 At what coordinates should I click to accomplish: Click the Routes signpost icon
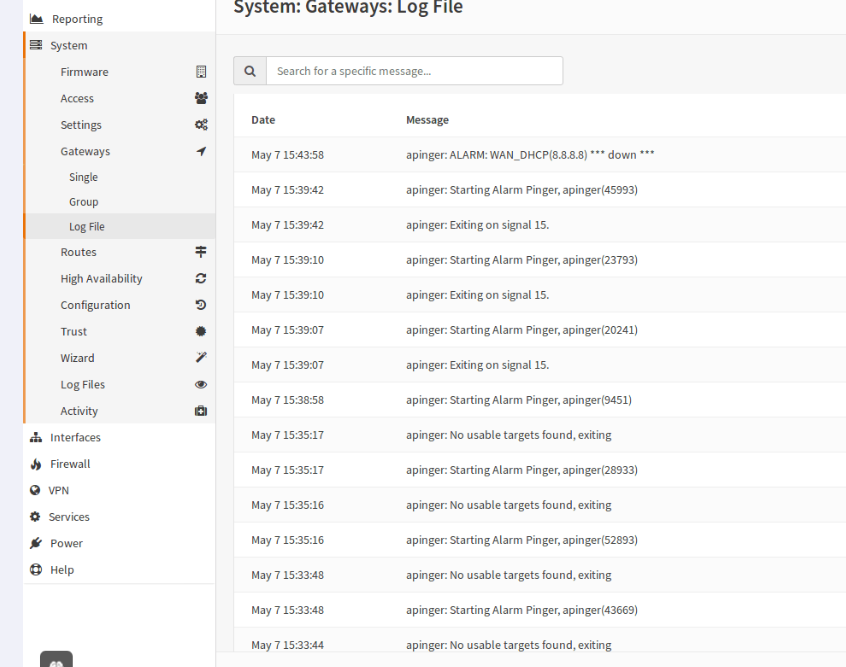pyautogui.click(x=201, y=252)
